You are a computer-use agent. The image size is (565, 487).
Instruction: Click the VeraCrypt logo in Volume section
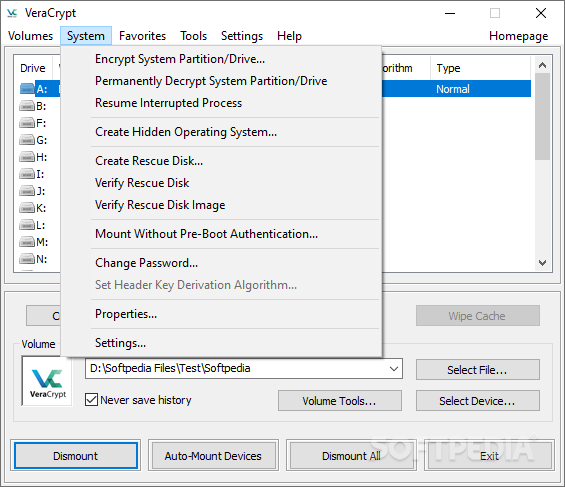(x=47, y=381)
